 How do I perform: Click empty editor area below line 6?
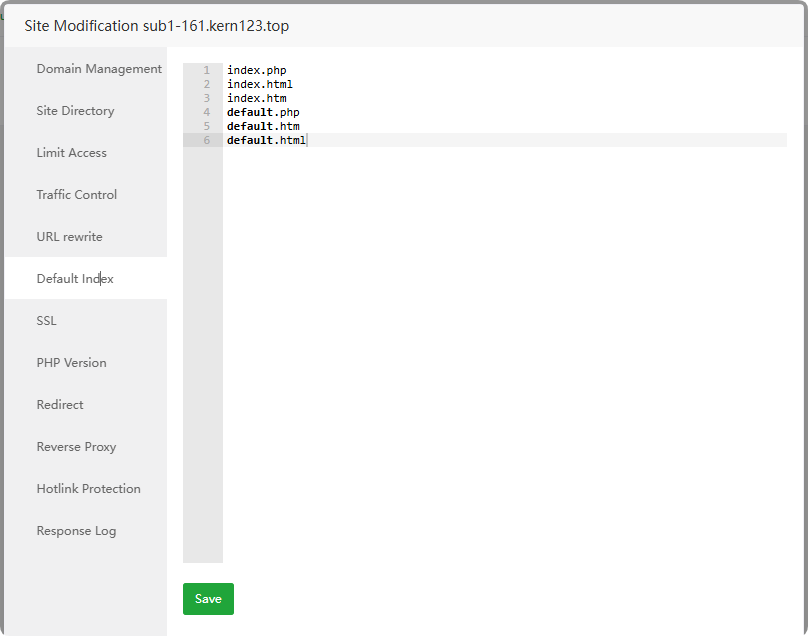[x=505, y=355]
